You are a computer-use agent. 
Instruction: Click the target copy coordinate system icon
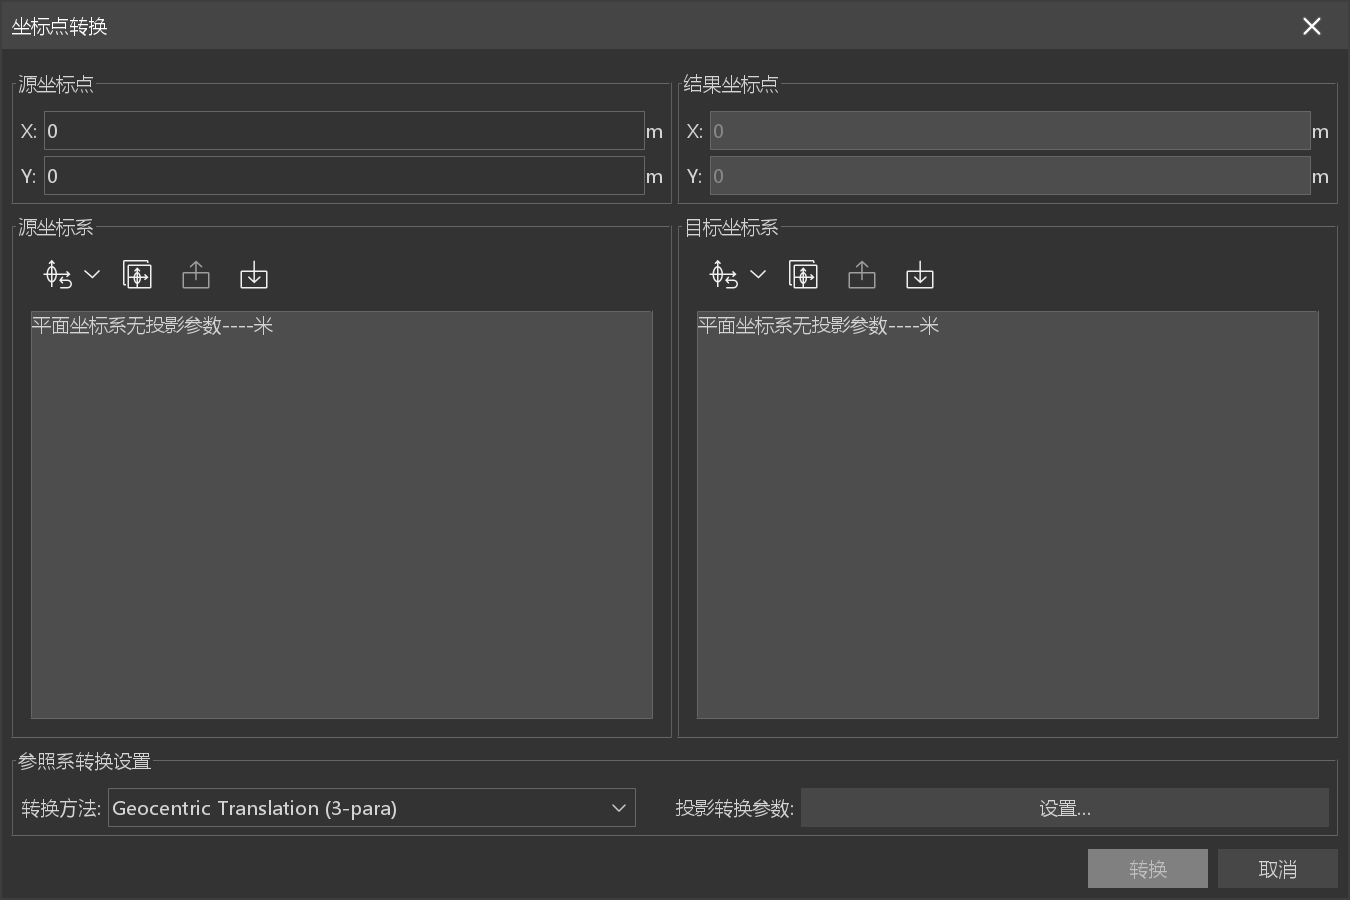click(x=803, y=275)
